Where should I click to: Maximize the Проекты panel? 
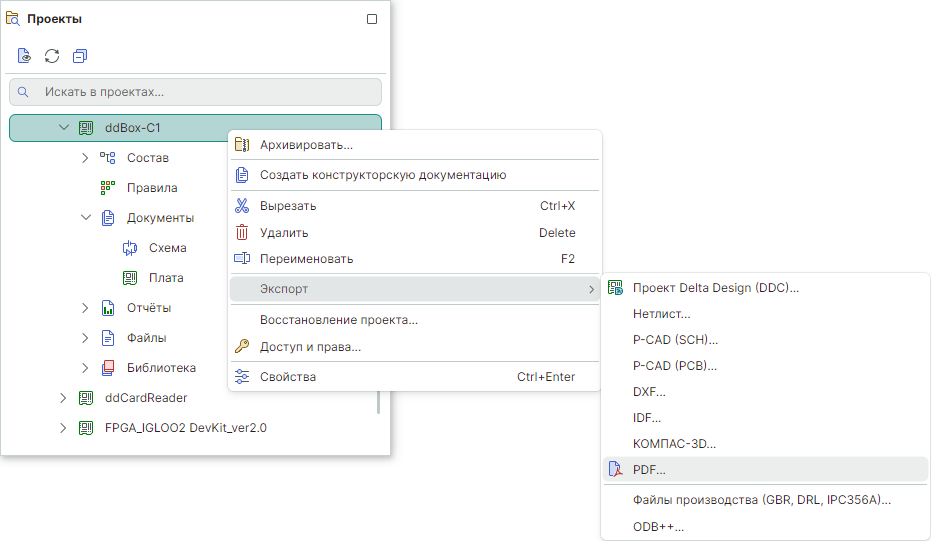pos(372,19)
